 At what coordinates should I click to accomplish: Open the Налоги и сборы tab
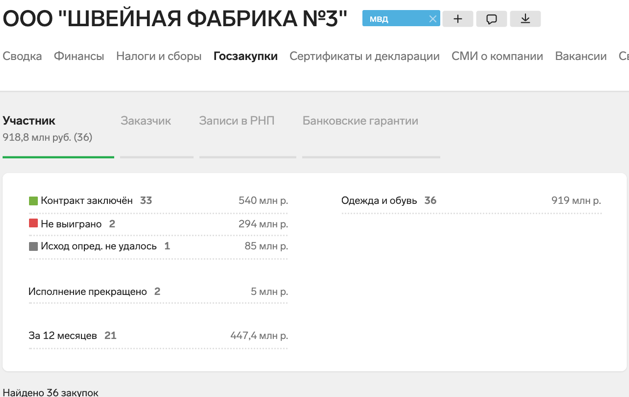[159, 56]
